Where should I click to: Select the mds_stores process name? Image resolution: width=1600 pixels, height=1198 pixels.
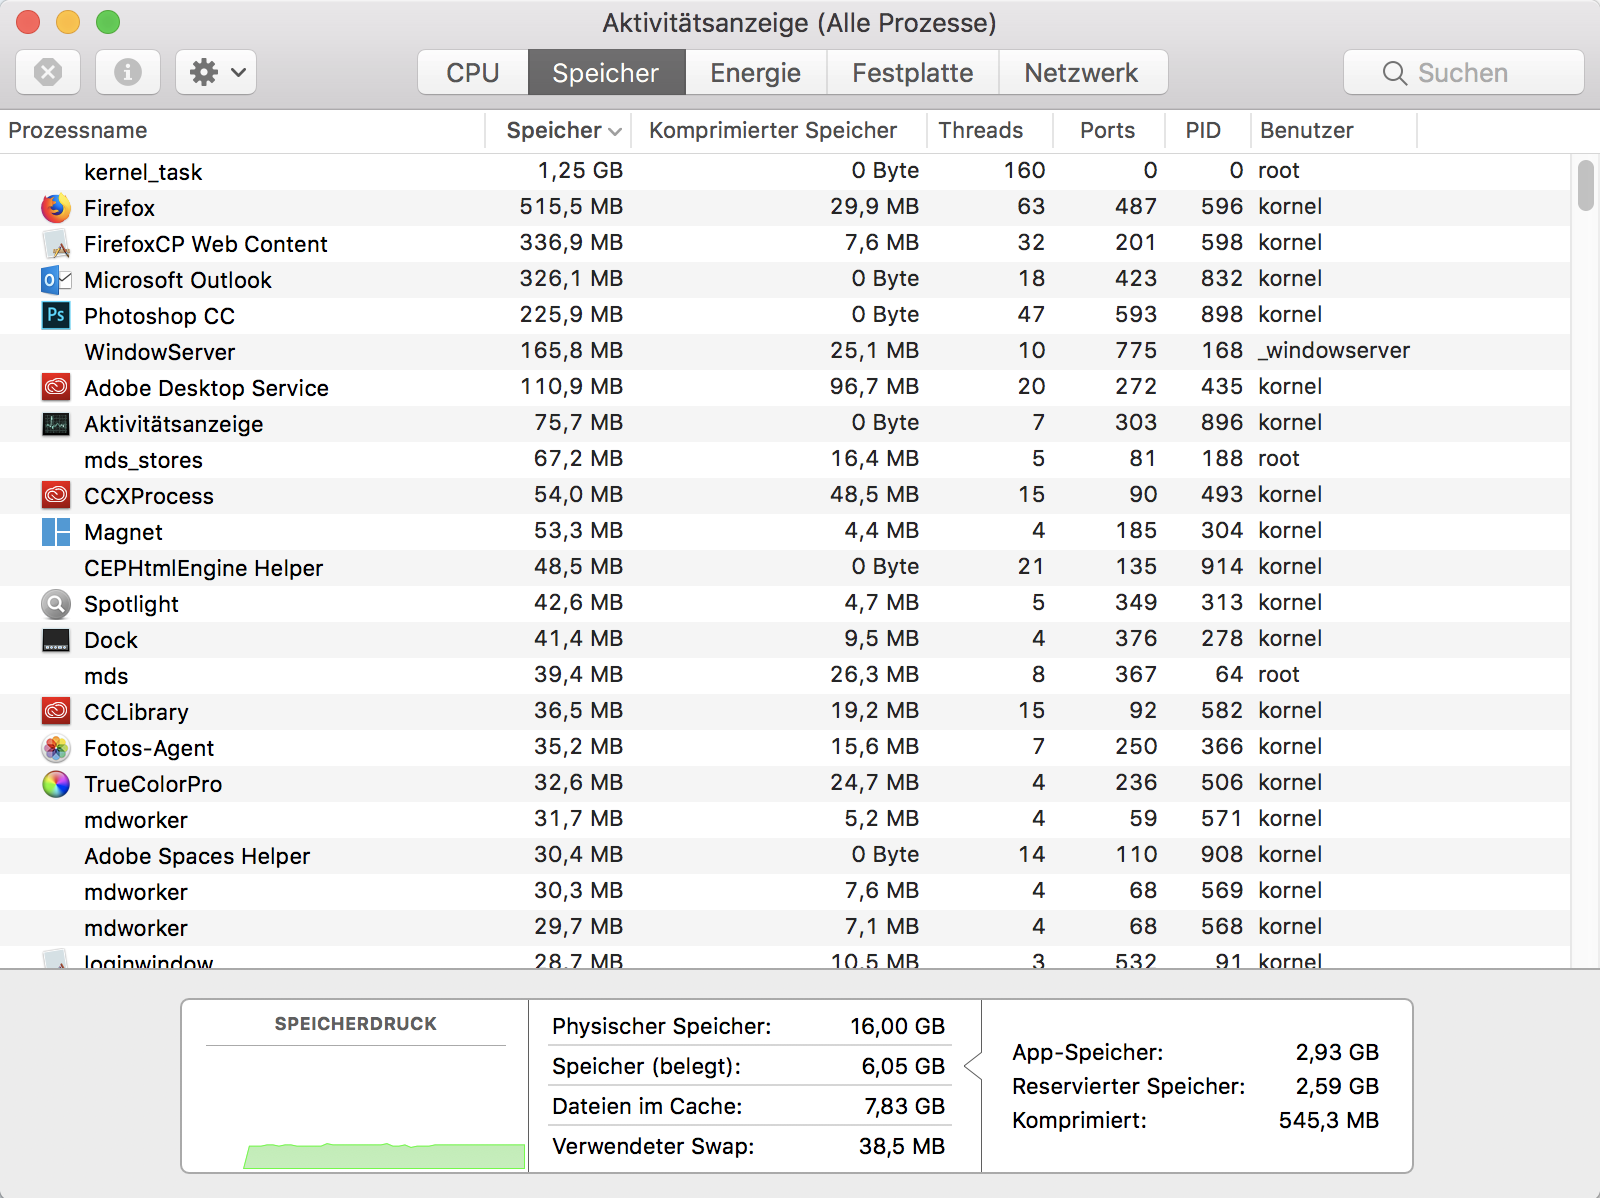point(143,460)
